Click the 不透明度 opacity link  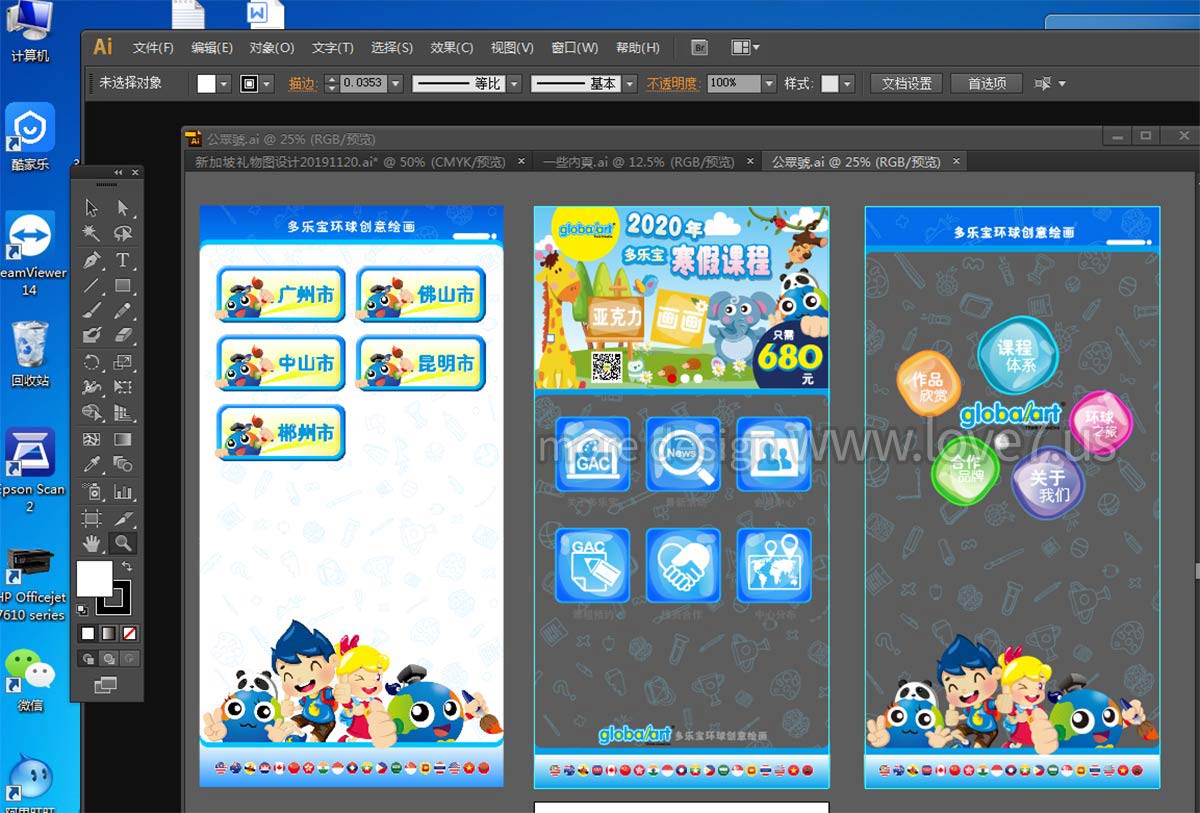(672, 84)
